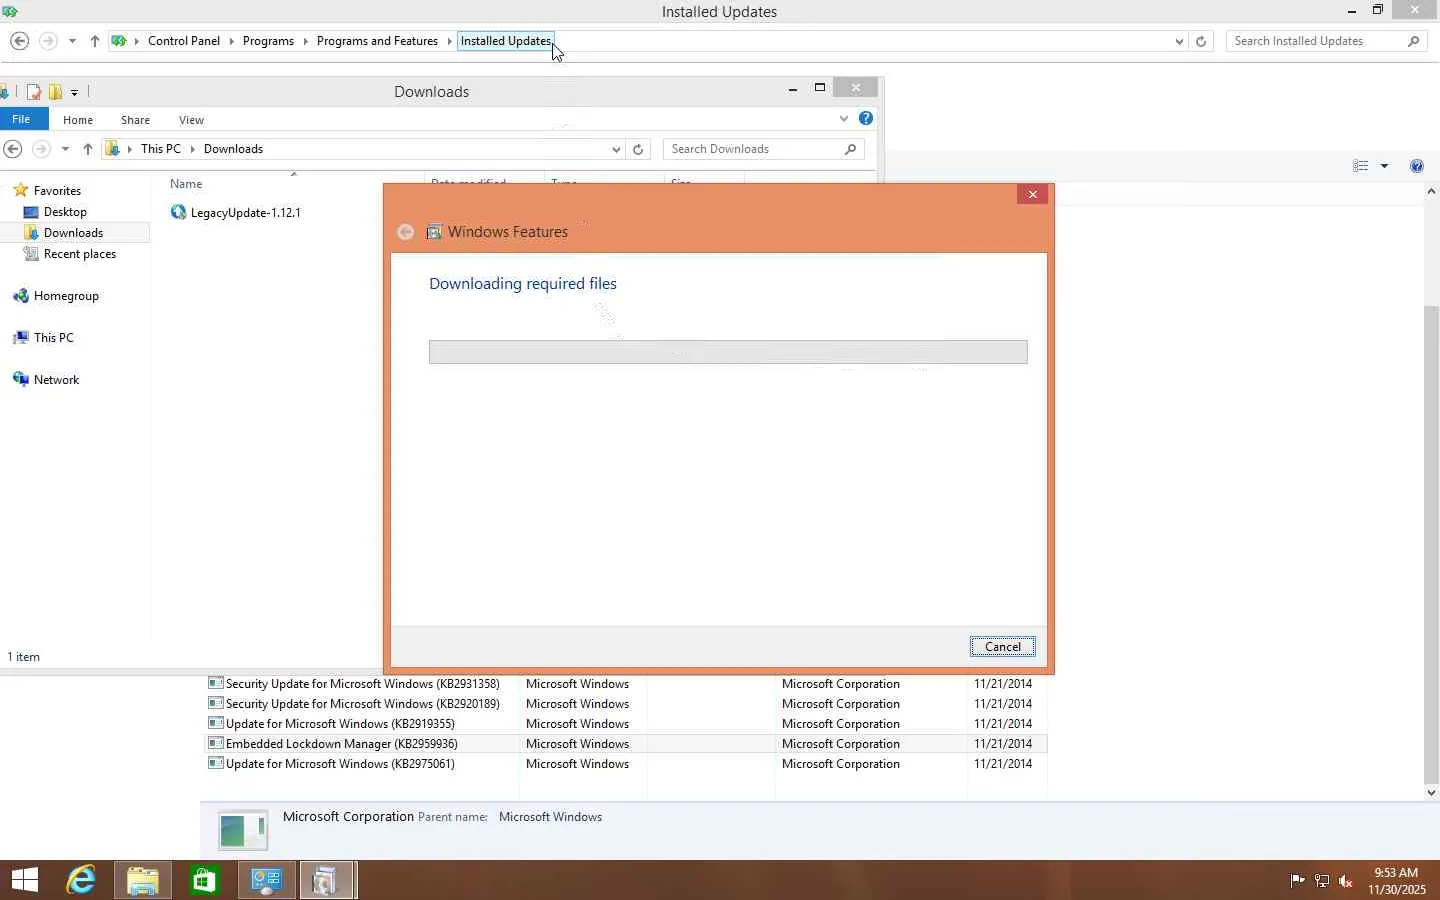1440x900 pixels.
Task: Select Downloads in the navigation pane
Action: (x=74, y=233)
